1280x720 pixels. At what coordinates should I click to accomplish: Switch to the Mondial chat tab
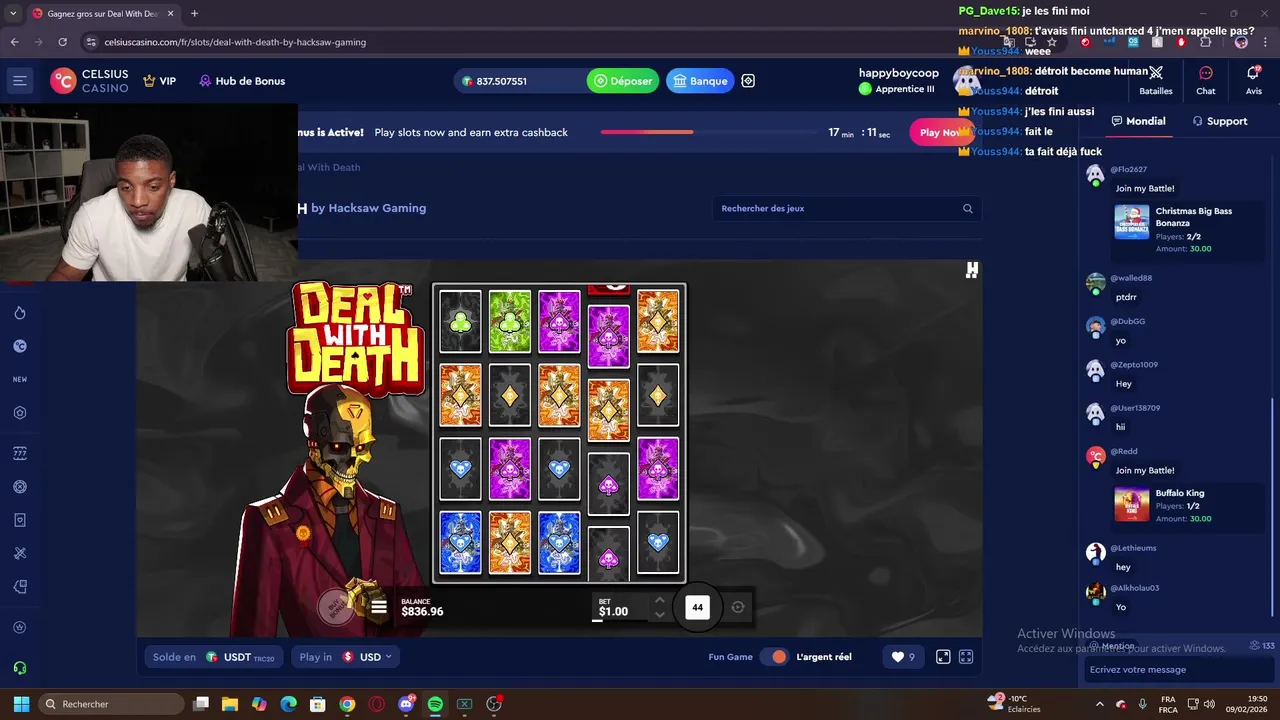(x=1138, y=121)
